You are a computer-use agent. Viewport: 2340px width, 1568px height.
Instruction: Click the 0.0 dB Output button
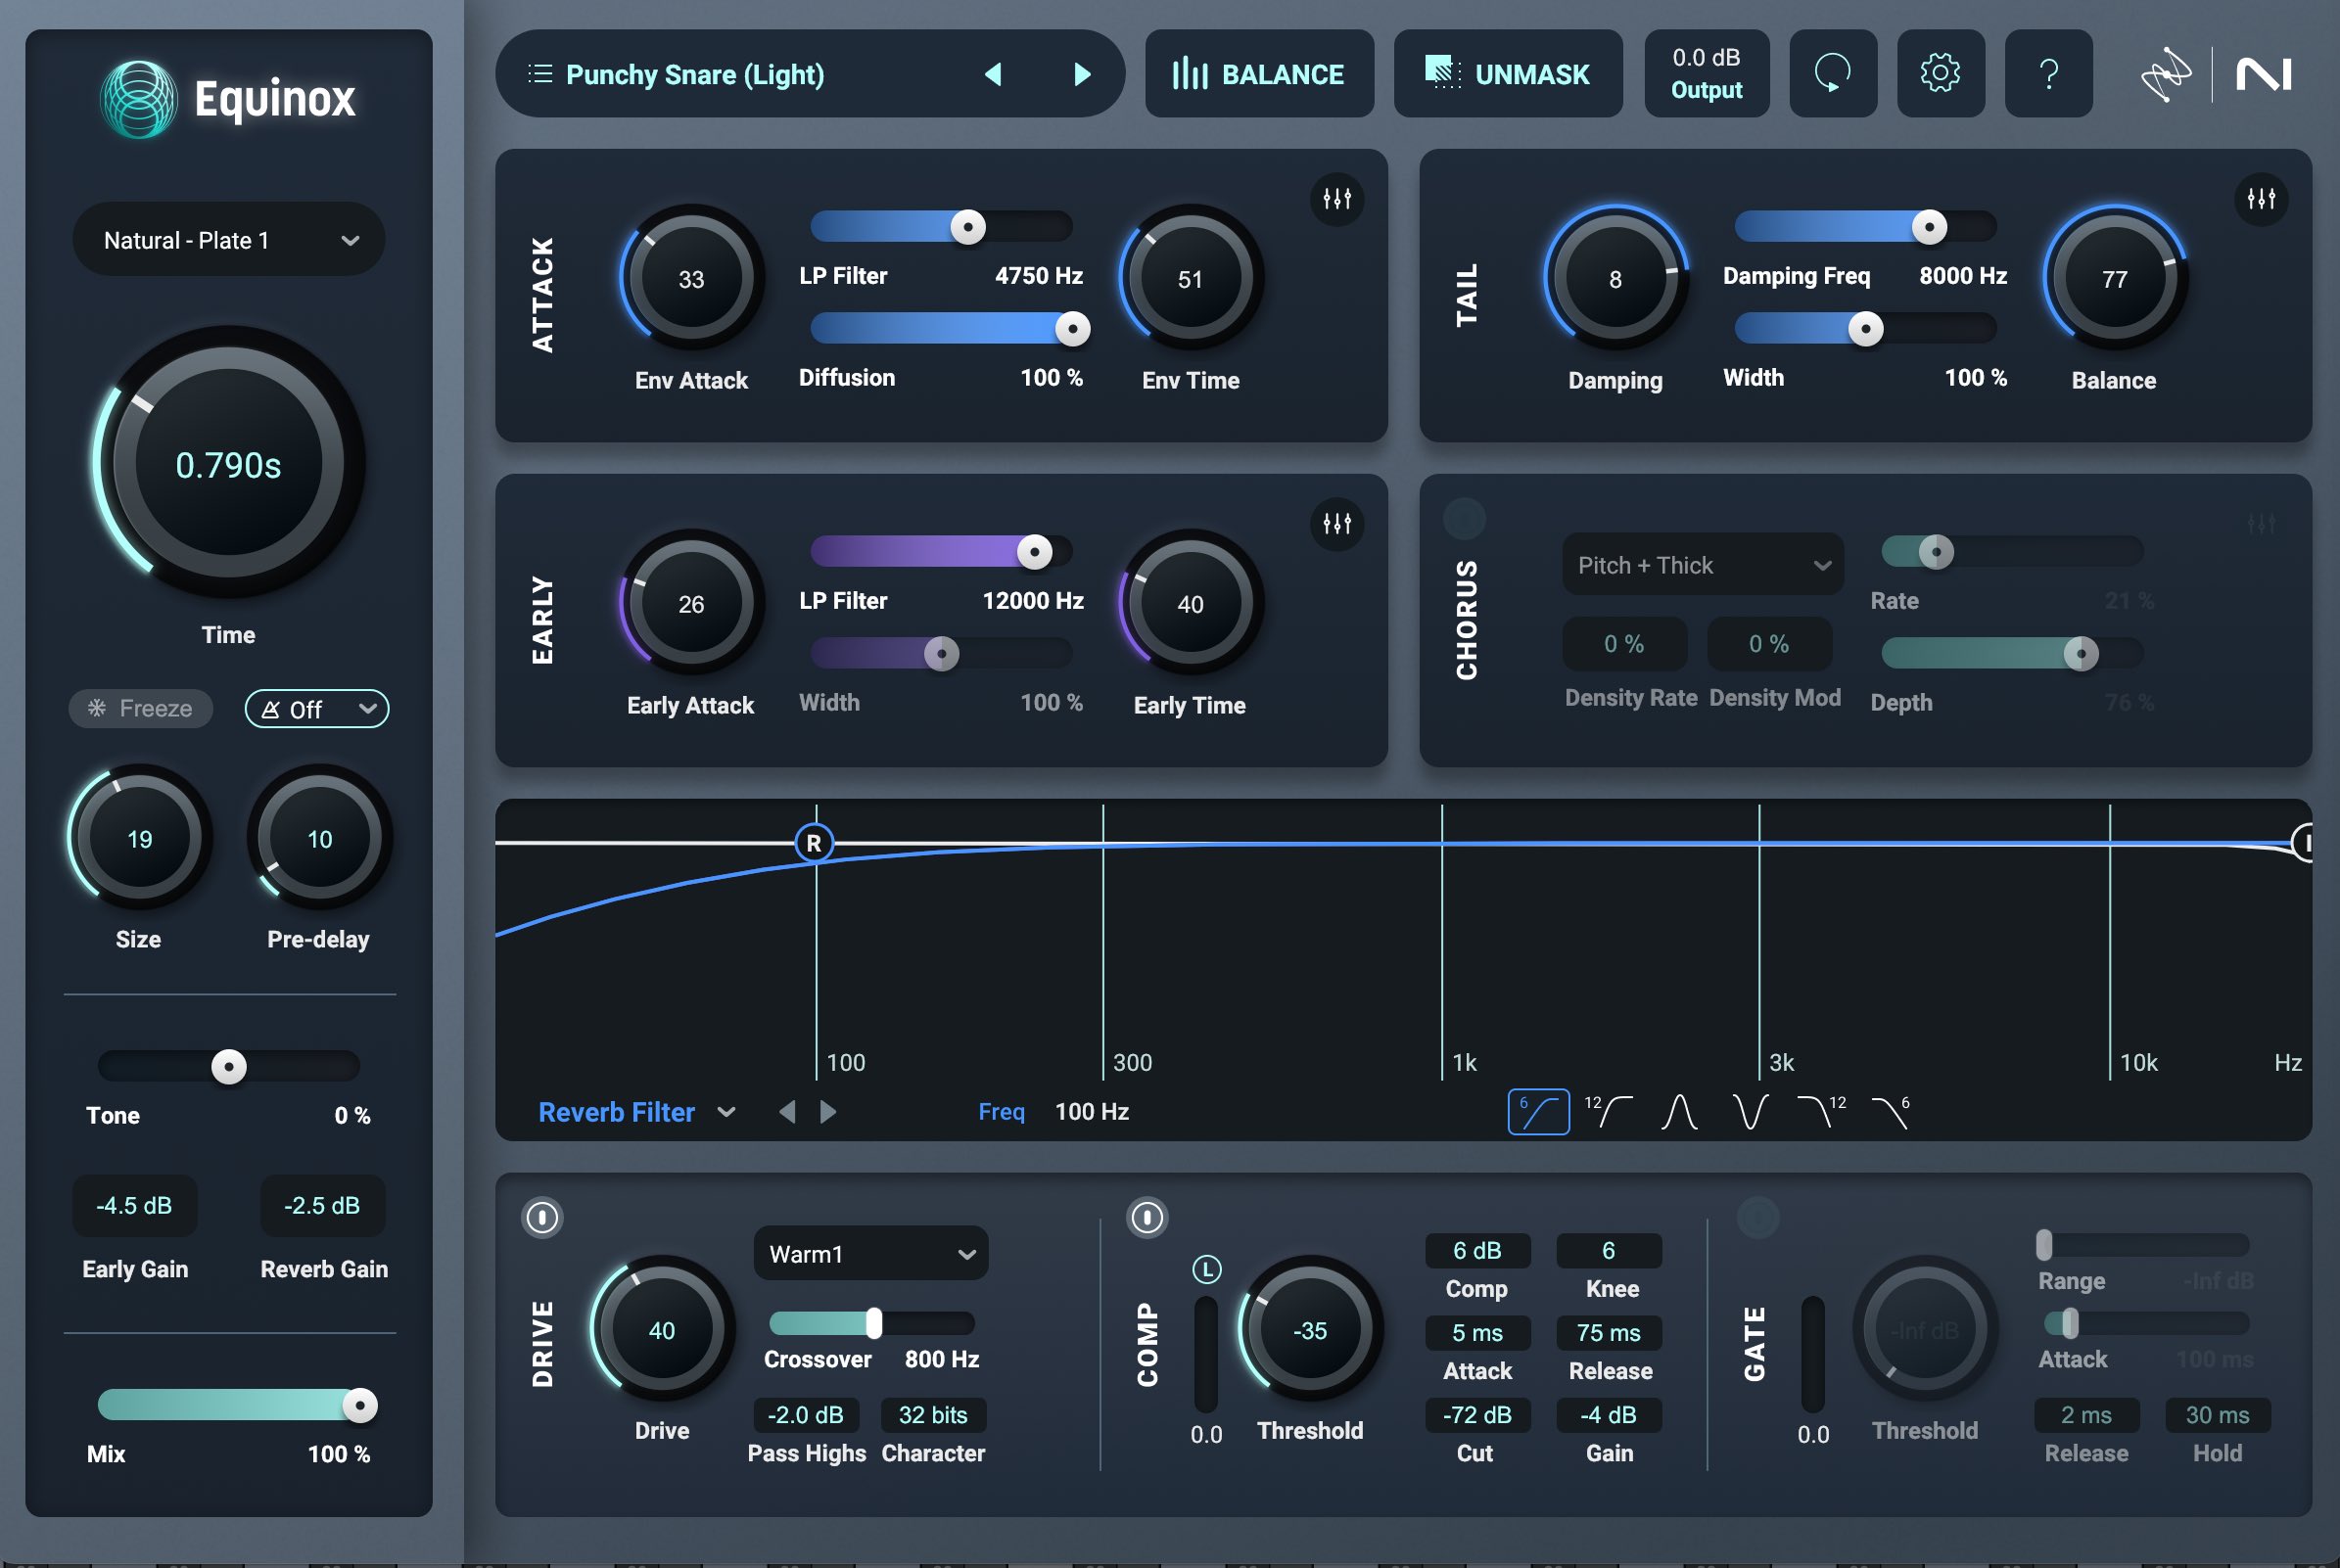pyautogui.click(x=1706, y=73)
